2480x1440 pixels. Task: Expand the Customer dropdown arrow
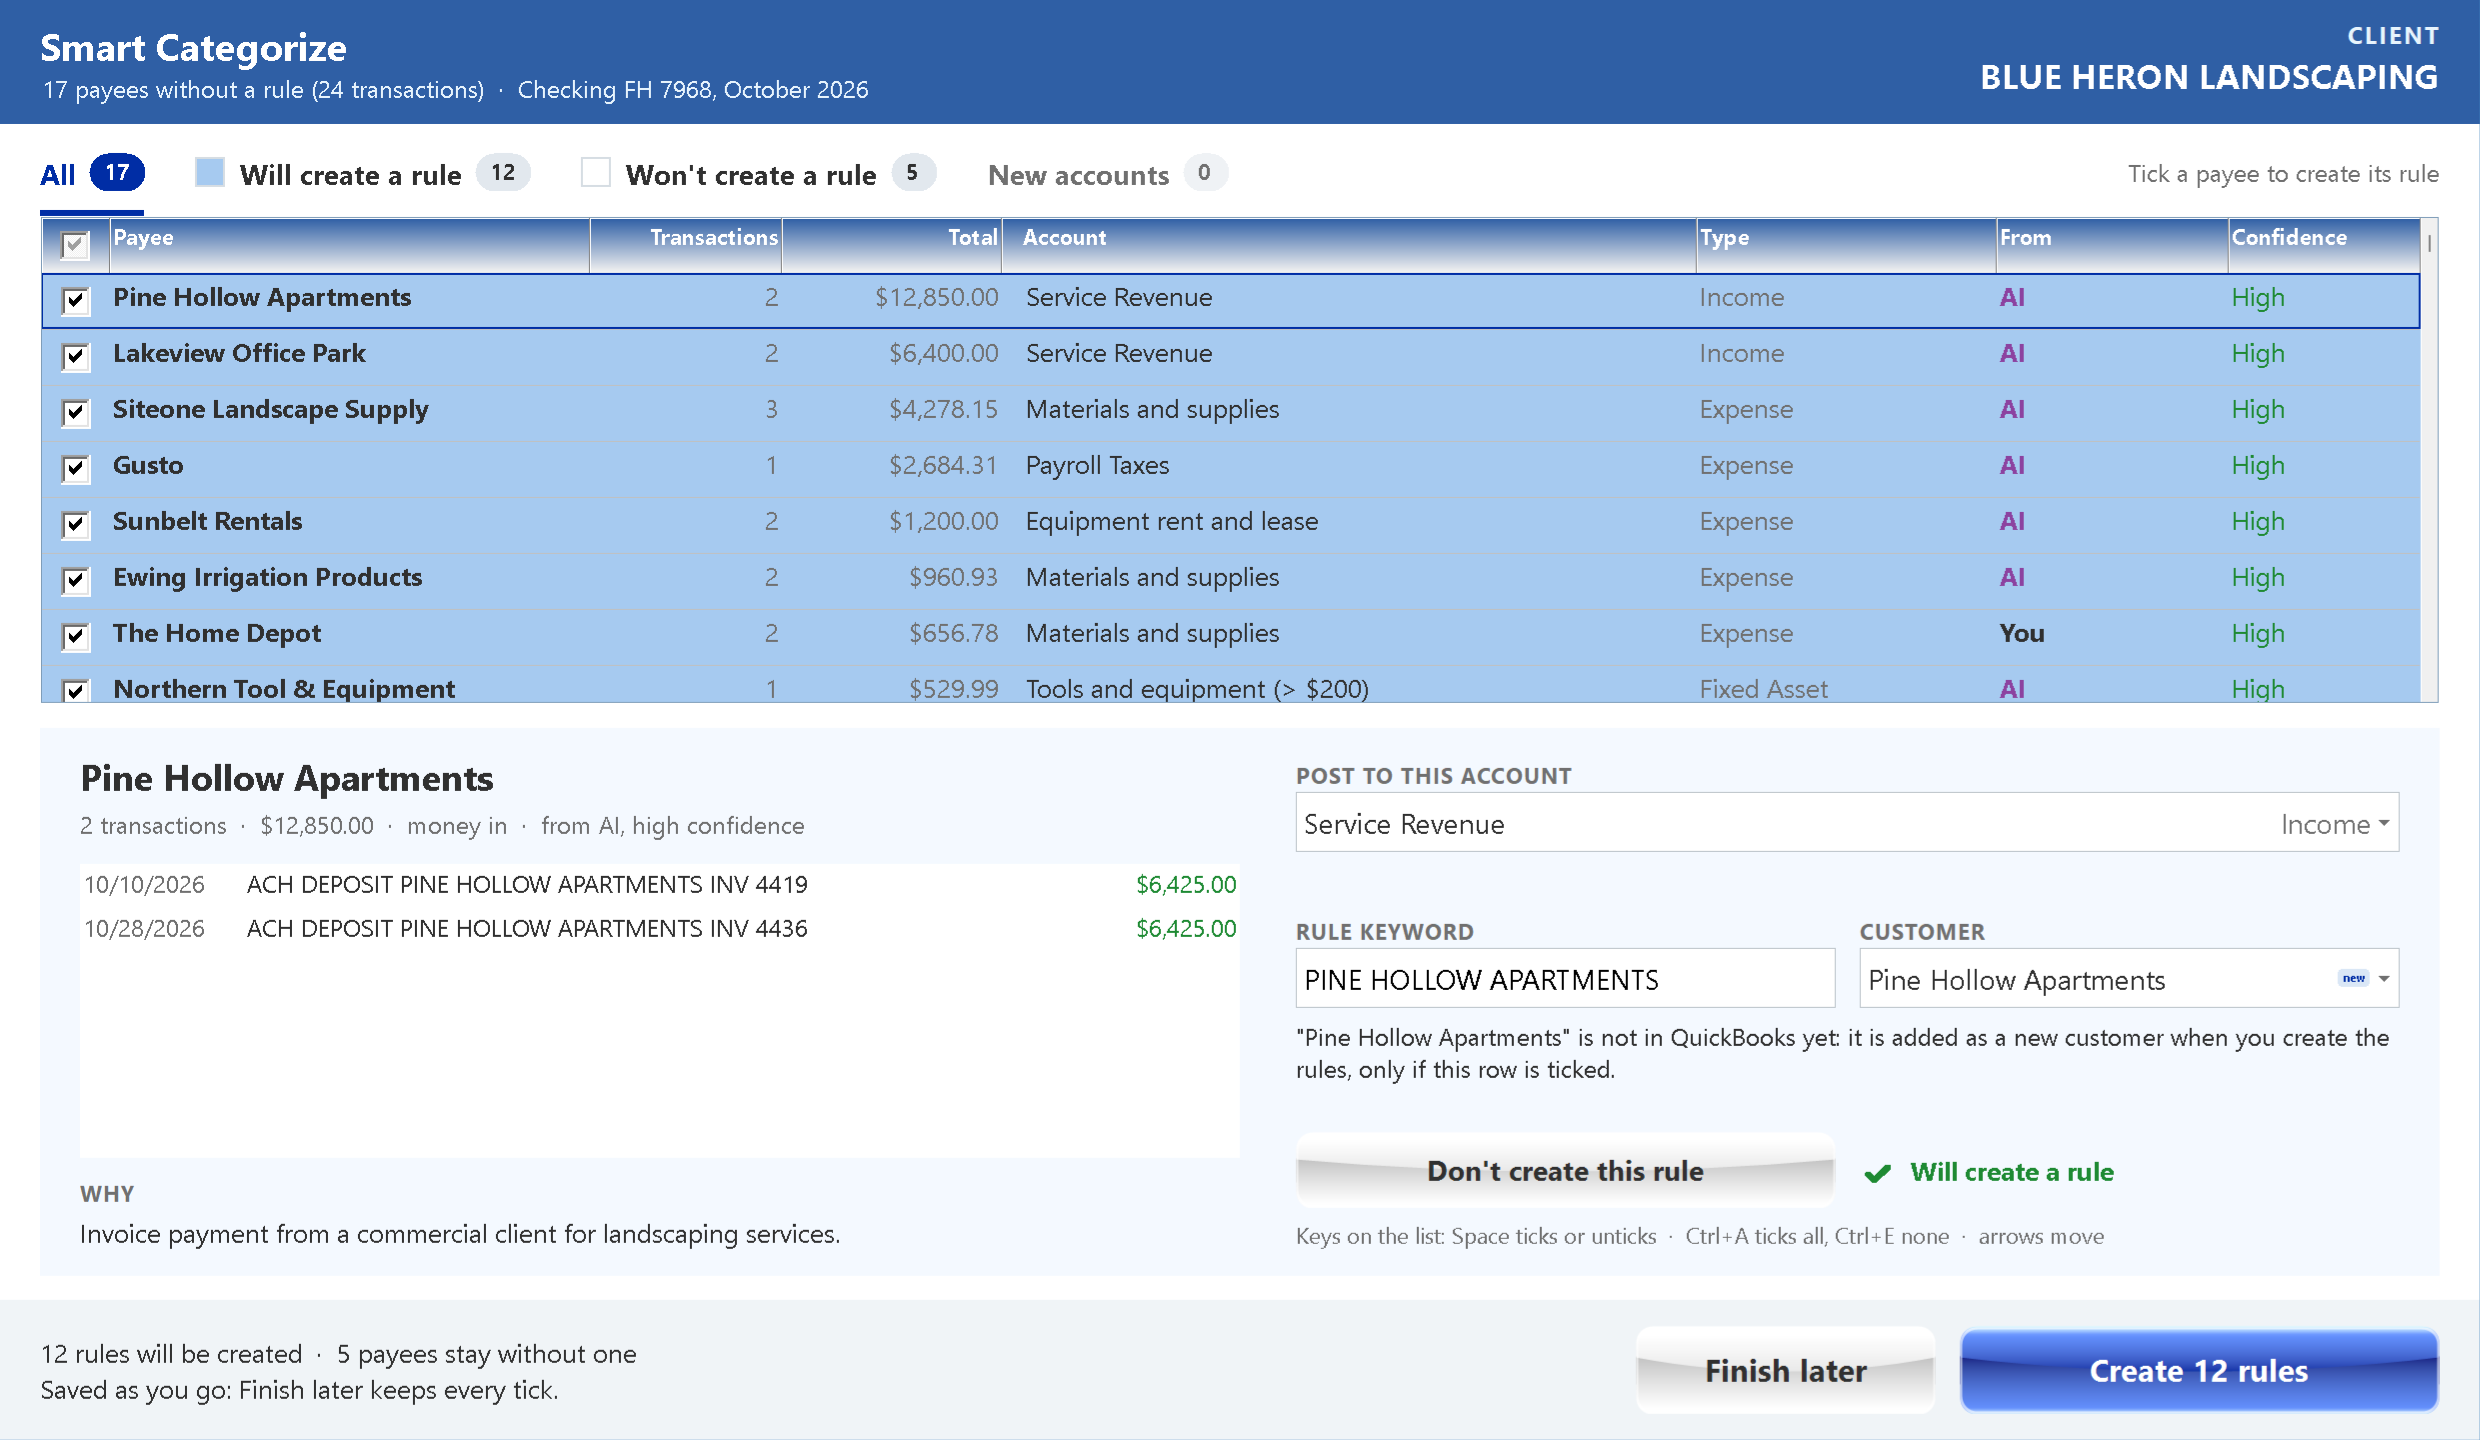tap(2384, 979)
